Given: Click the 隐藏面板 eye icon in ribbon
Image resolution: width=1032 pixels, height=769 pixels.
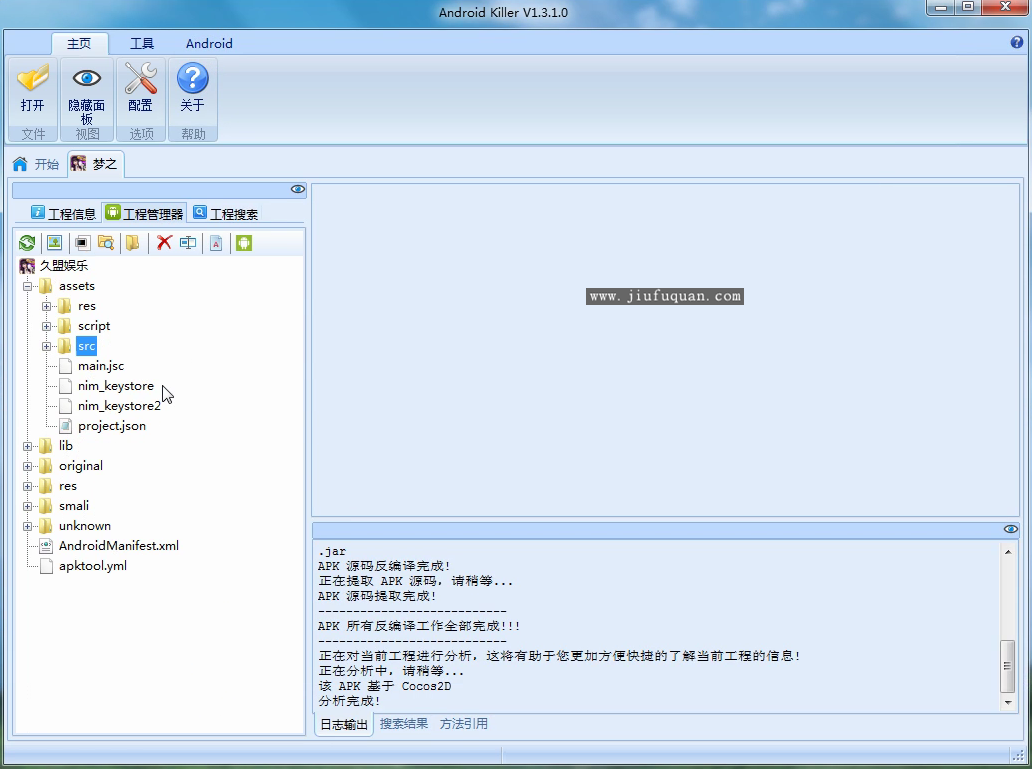Looking at the screenshot, I should coord(87,78).
